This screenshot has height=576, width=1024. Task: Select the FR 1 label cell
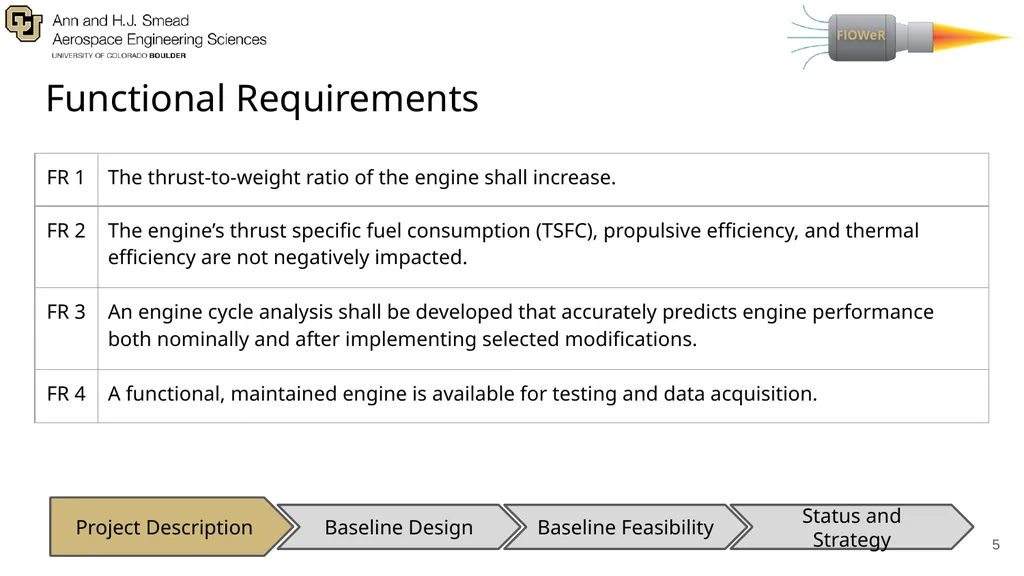coord(66,180)
